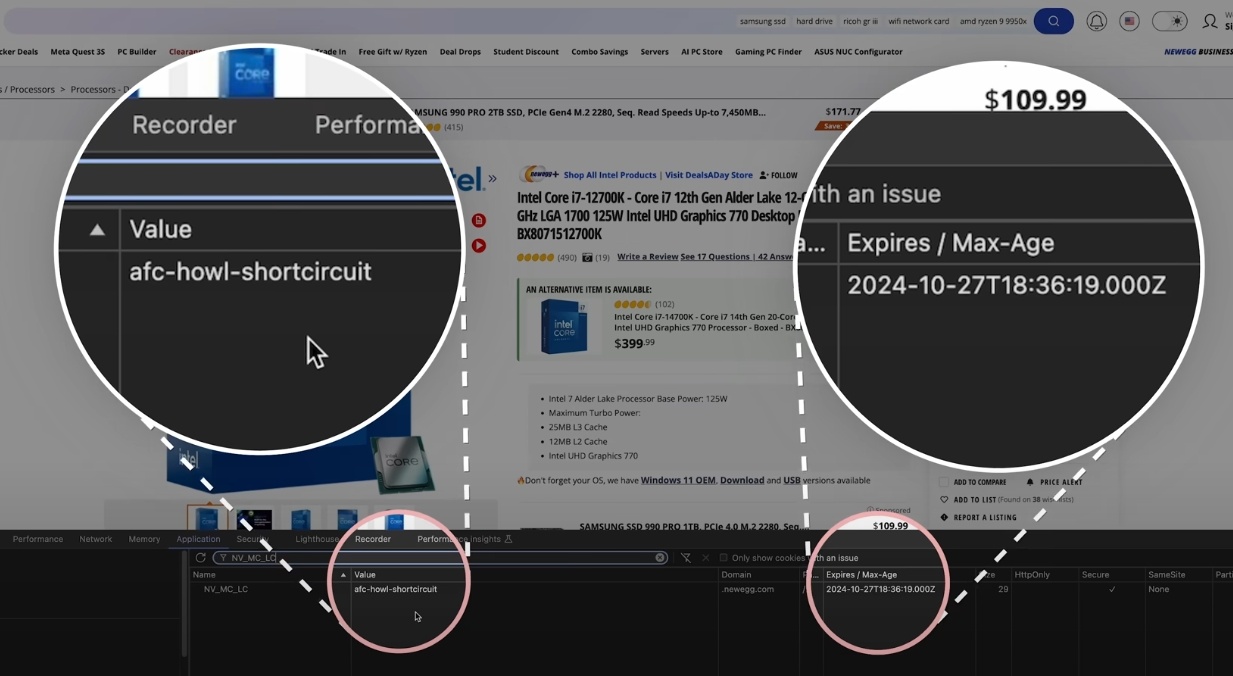Click the USB OS version link

[x=792, y=480]
